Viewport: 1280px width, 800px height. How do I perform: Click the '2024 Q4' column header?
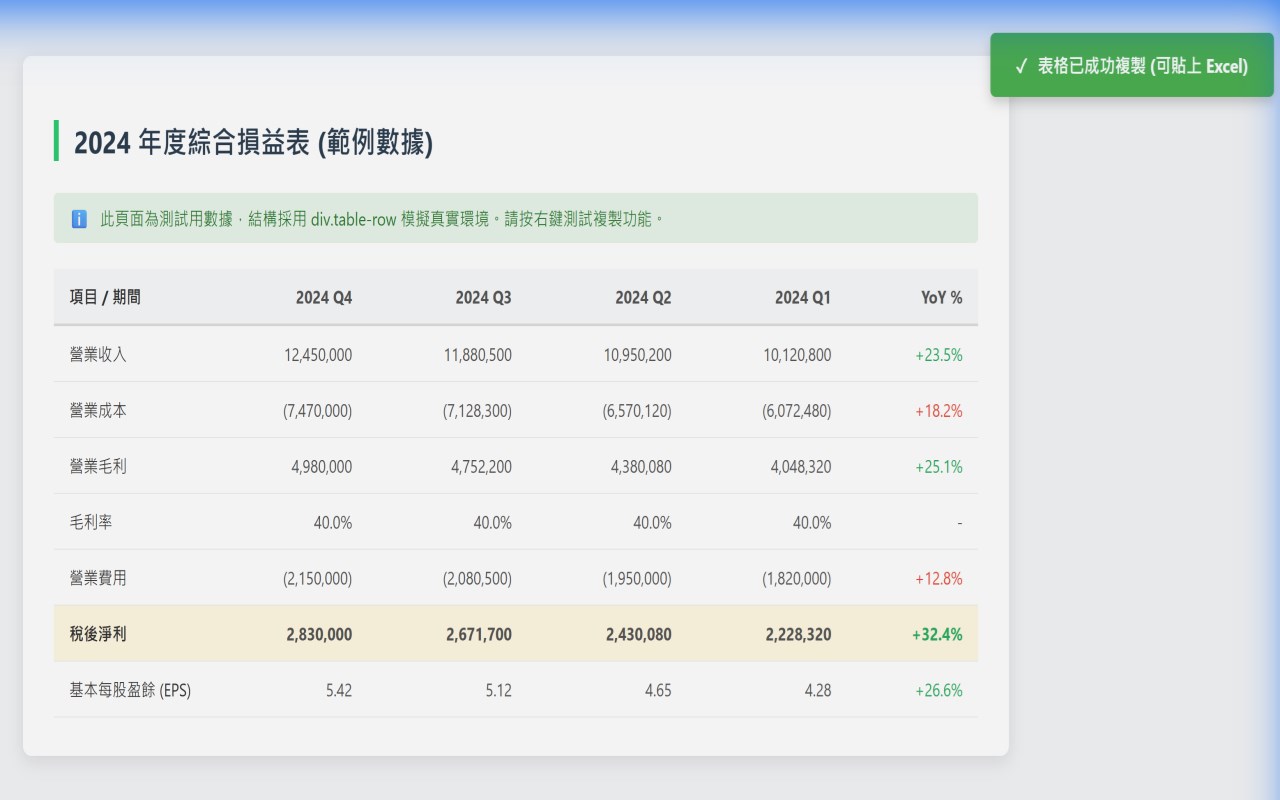click(324, 297)
